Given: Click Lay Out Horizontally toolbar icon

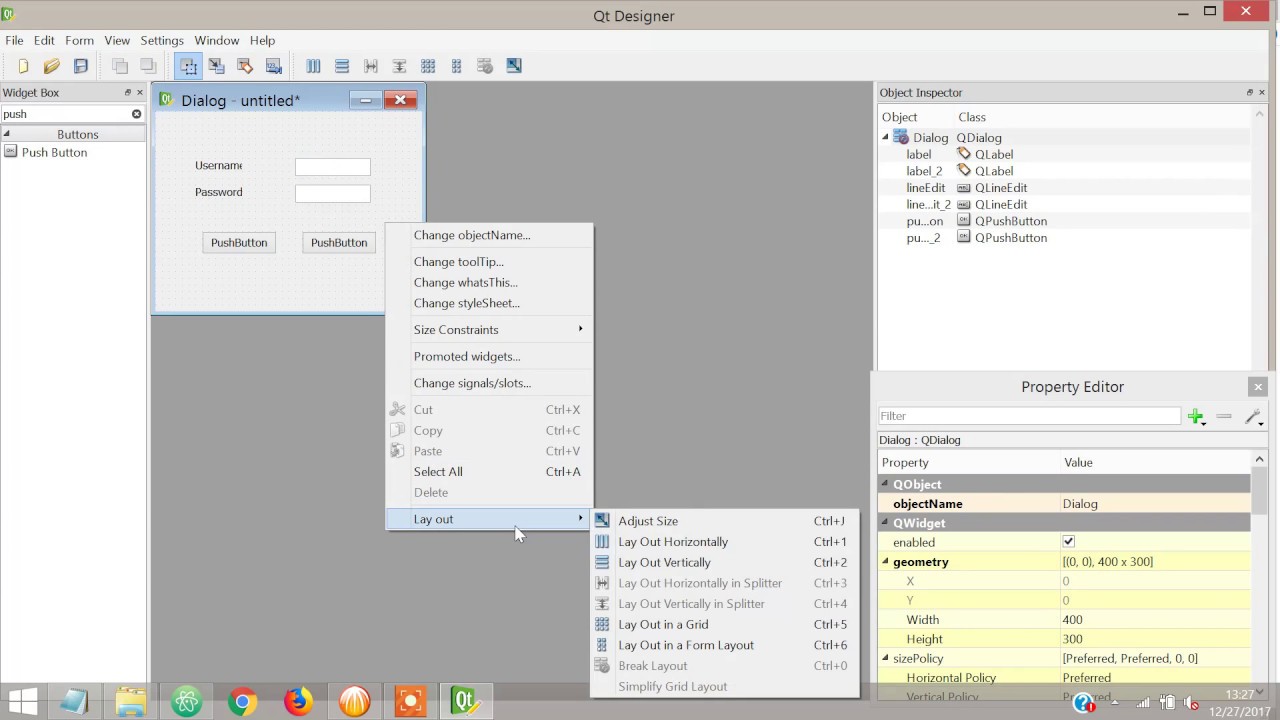Looking at the screenshot, I should tap(313, 66).
